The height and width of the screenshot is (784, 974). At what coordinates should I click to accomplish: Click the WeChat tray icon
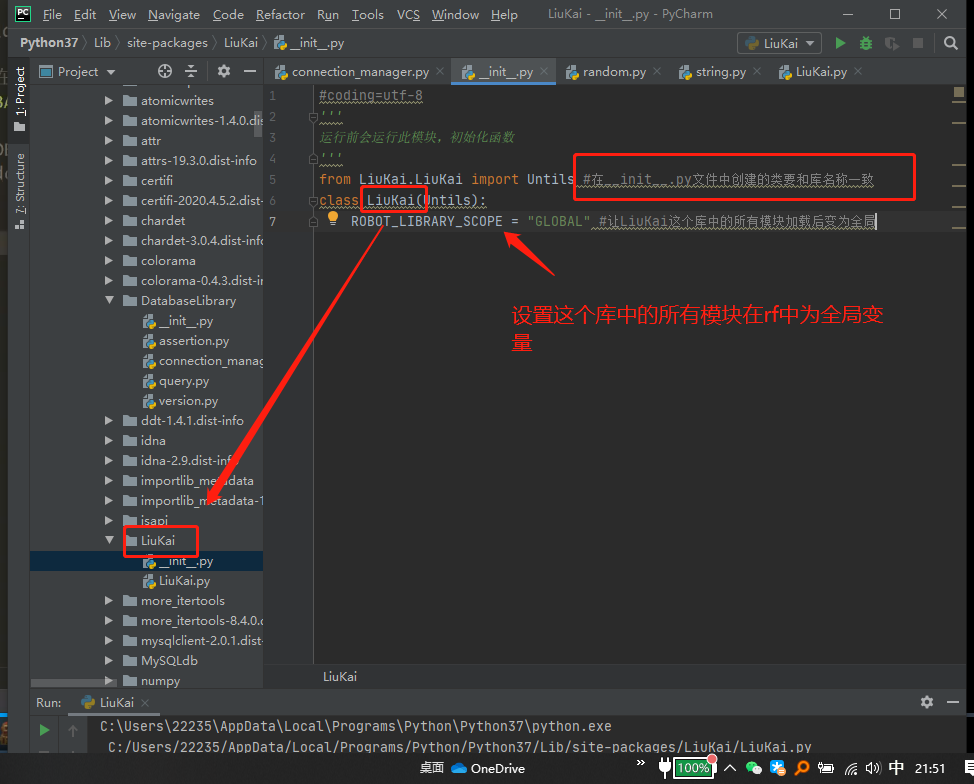tap(753, 768)
